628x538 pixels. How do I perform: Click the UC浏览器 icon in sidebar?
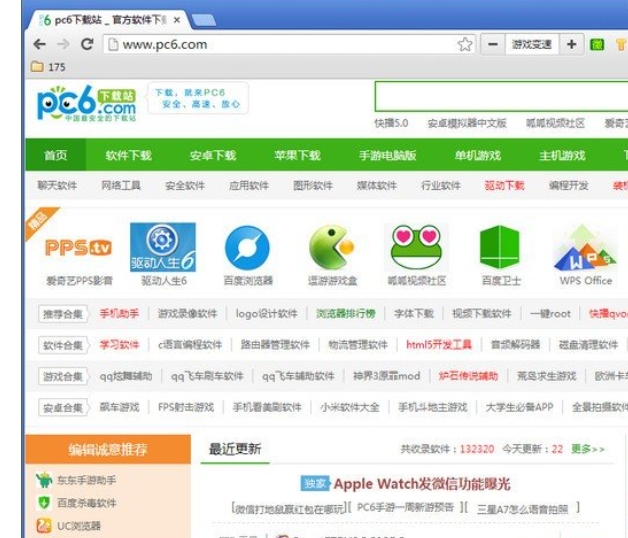[x=44, y=526]
